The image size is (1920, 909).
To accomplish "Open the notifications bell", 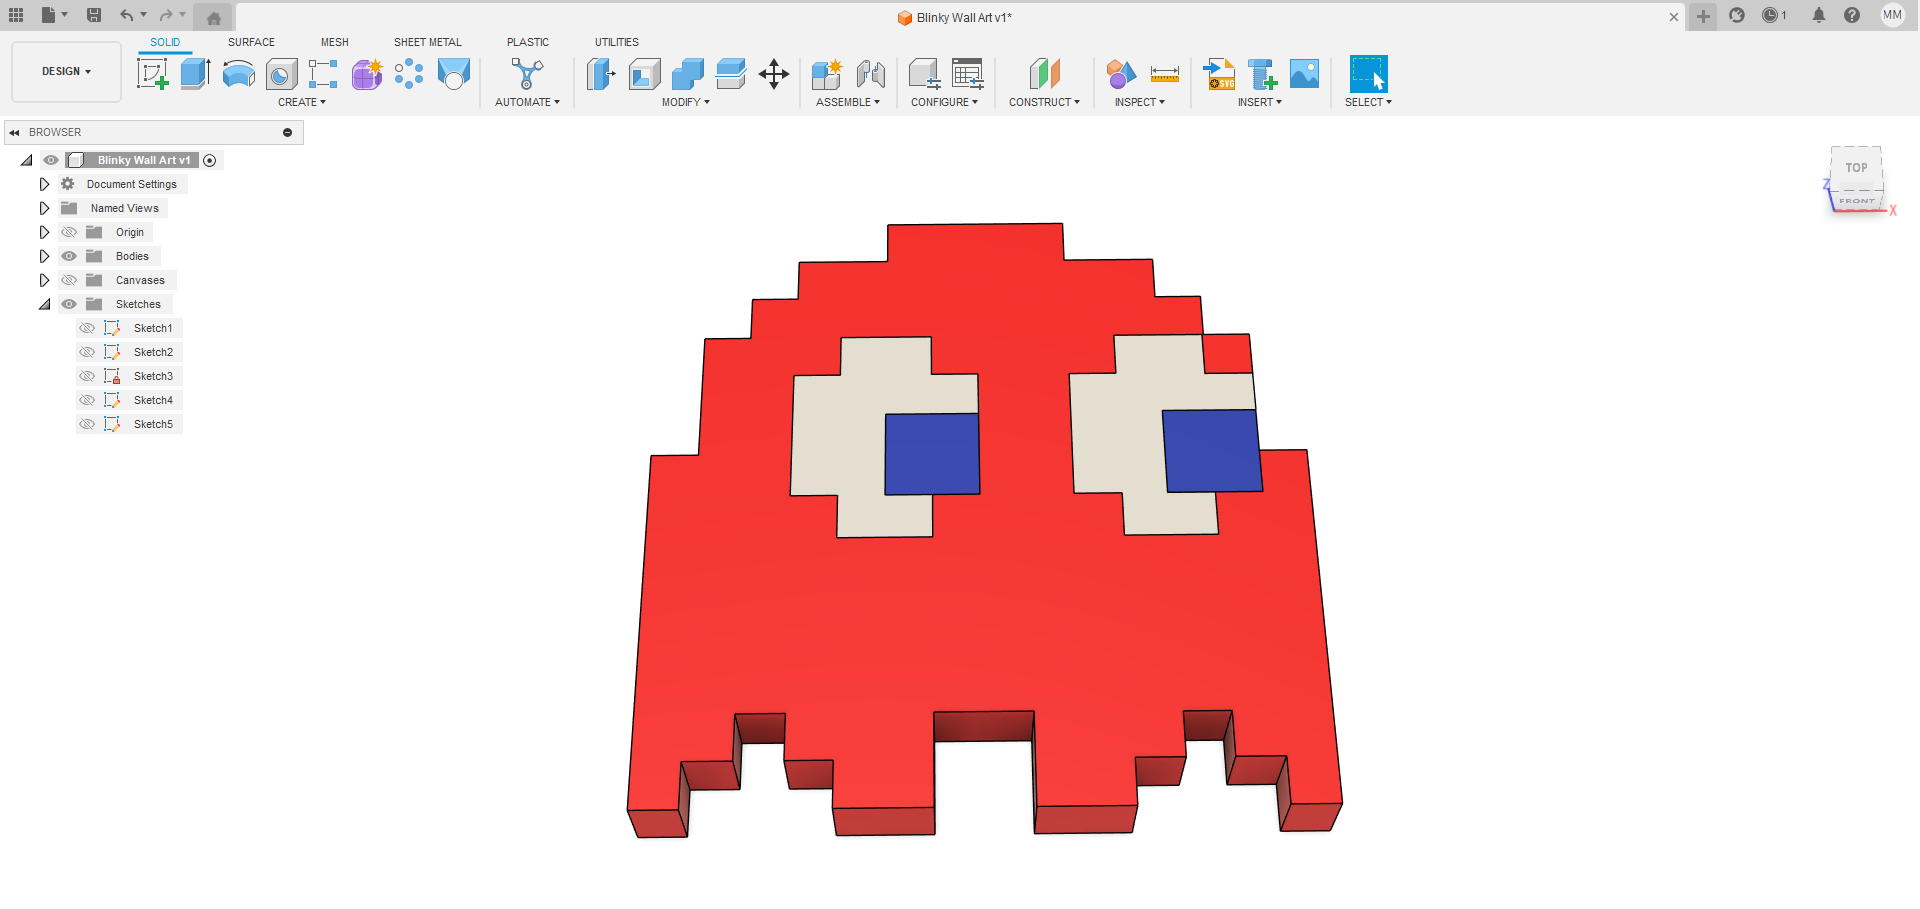I will [x=1819, y=15].
